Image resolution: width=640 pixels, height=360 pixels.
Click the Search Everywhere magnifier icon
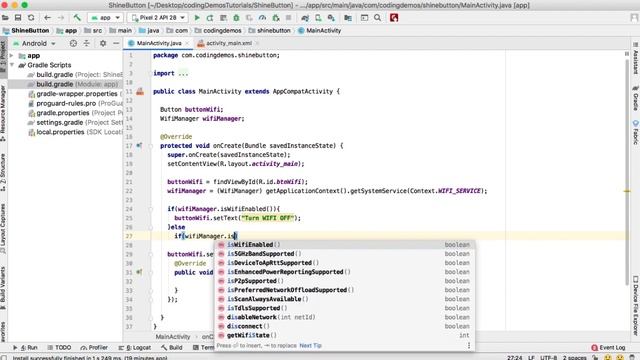(378, 18)
